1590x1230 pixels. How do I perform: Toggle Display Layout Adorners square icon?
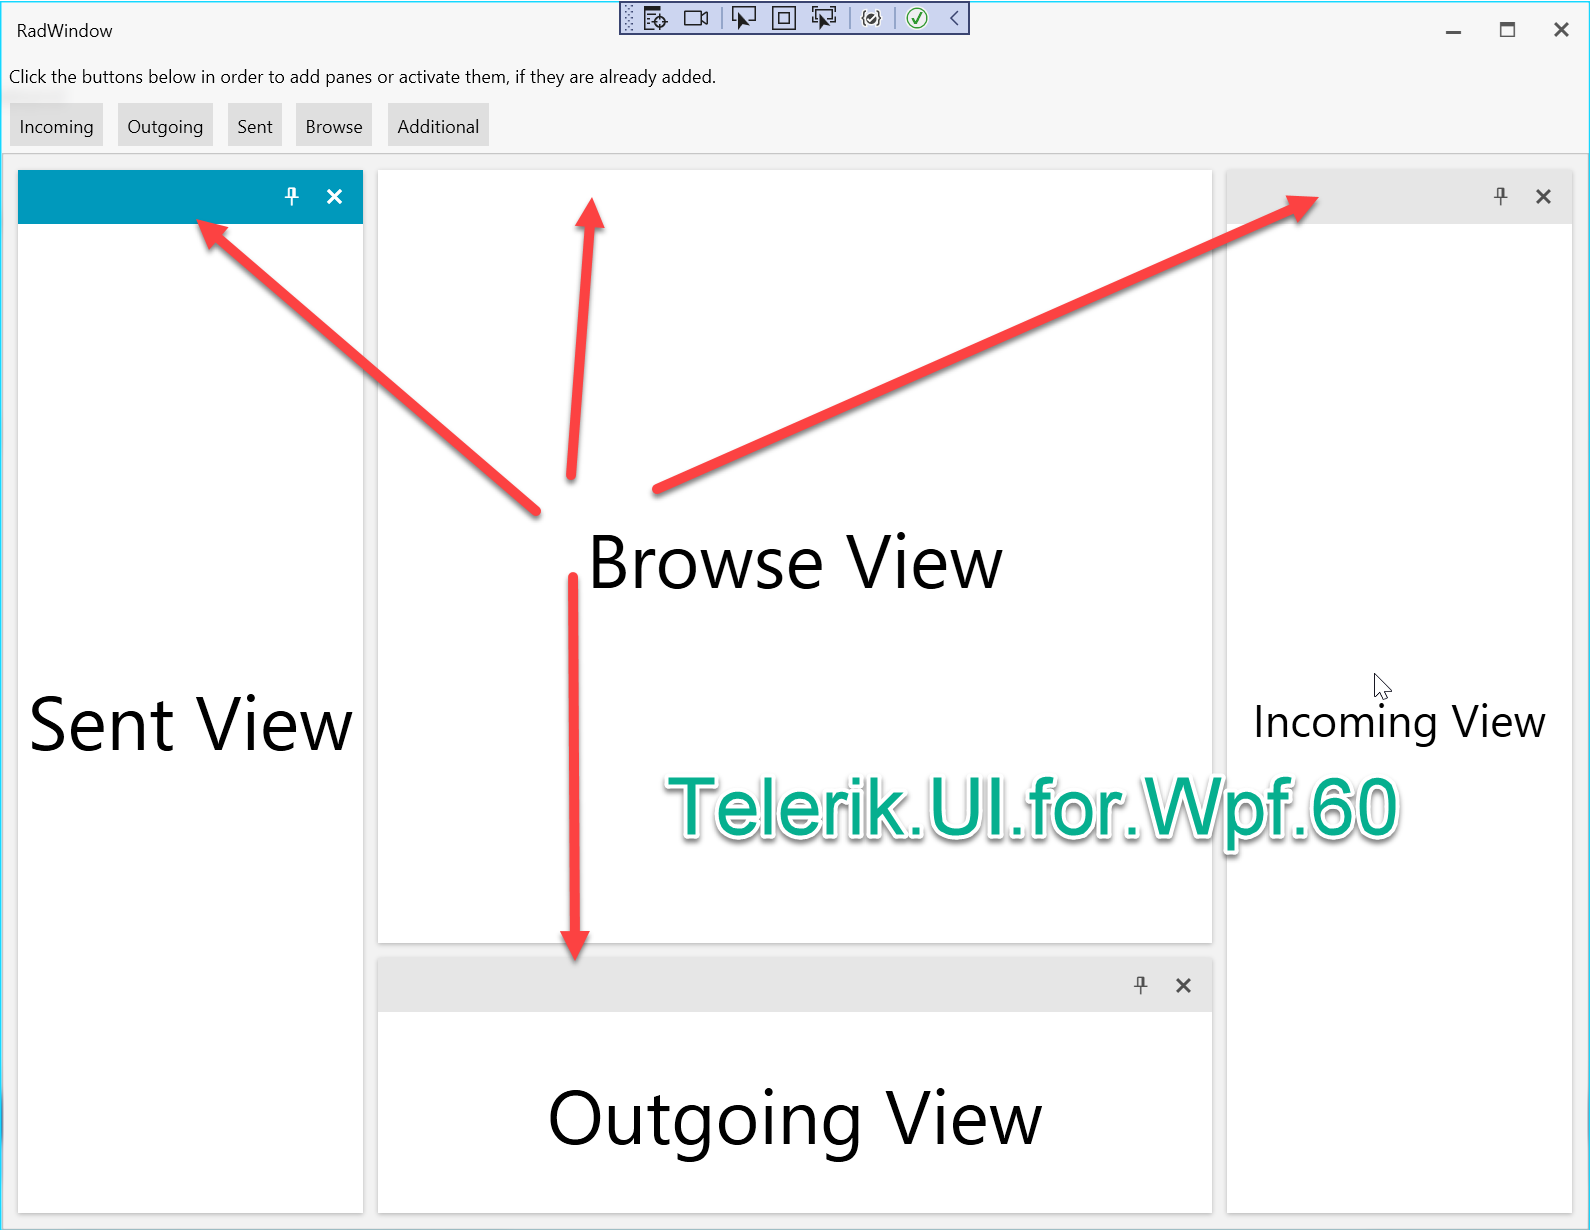pos(784,18)
